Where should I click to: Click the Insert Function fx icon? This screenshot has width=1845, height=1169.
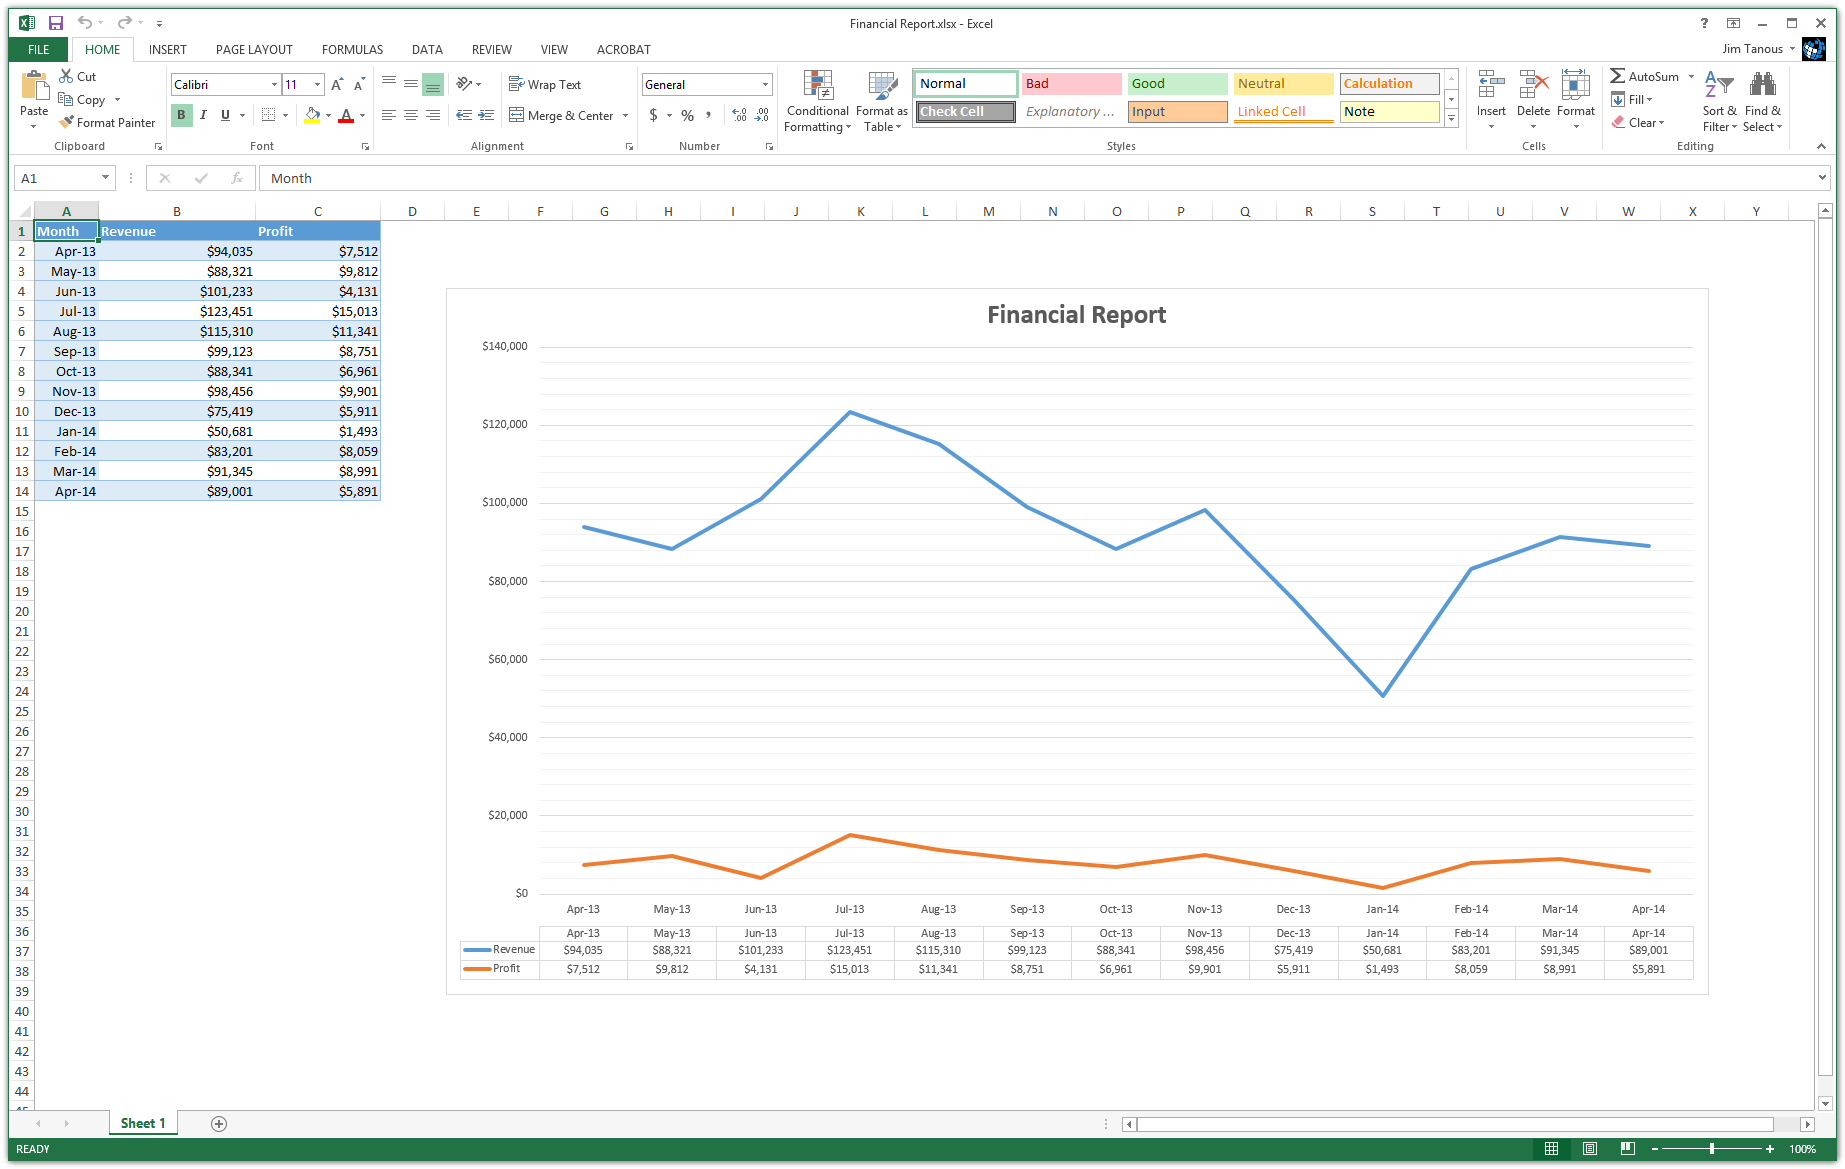(x=237, y=178)
